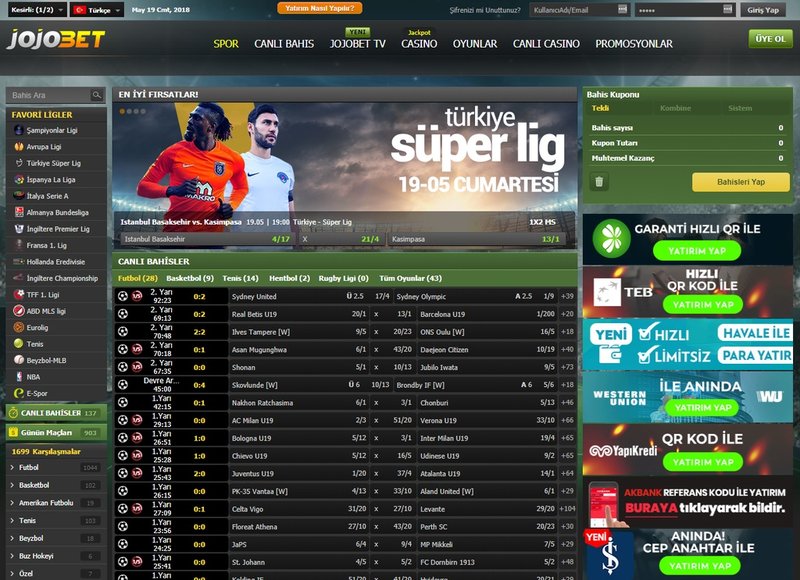Switch to the Kombine coupon tab
This screenshot has height=580, width=800.
[x=675, y=108]
